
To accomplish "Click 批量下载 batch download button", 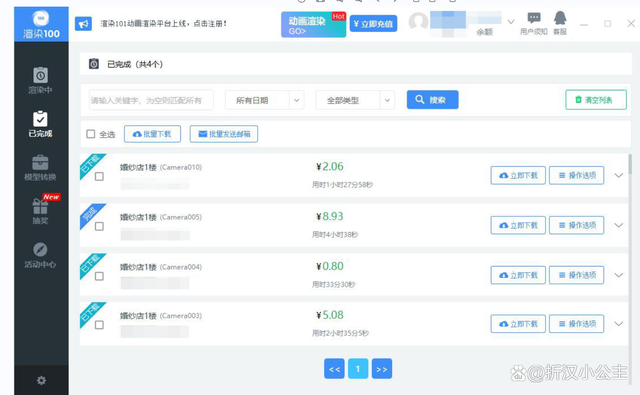I will click(152, 134).
